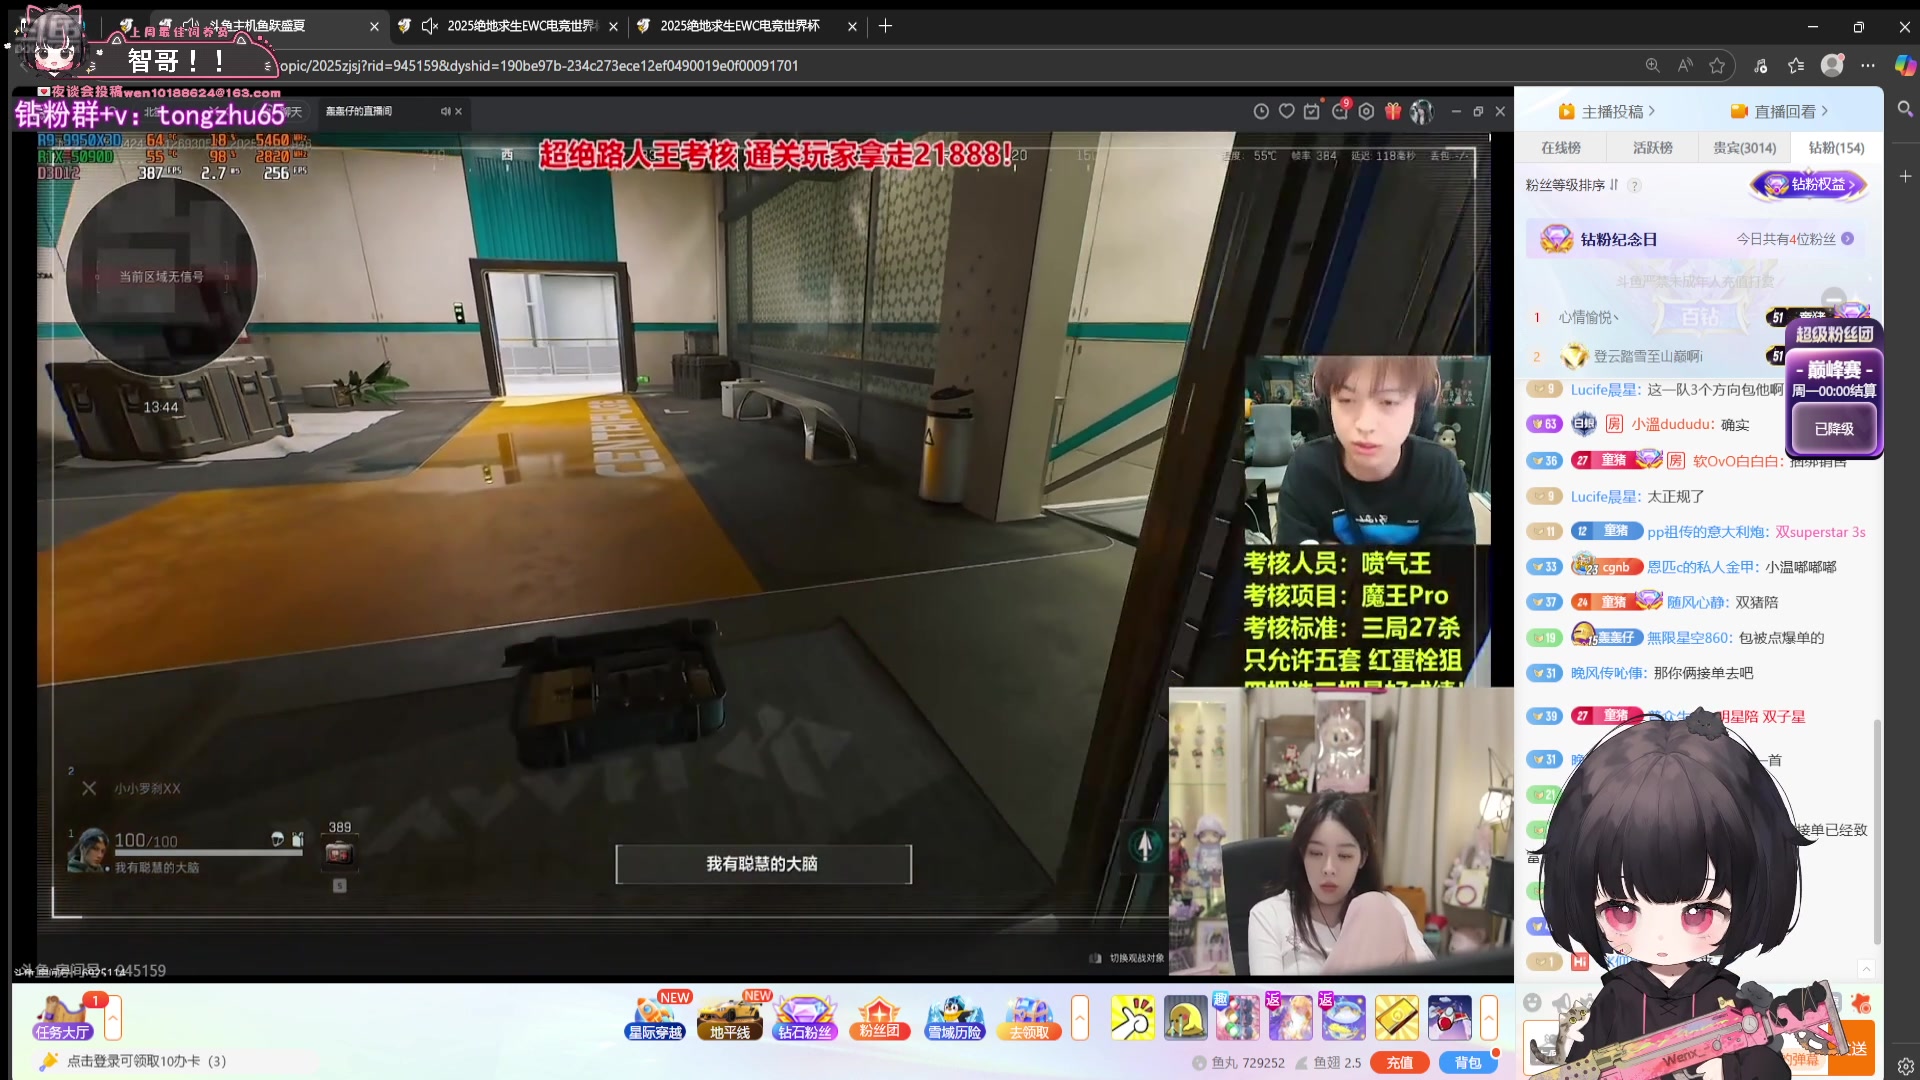Switch to the 贵宾(3014) tab

point(1744,147)
